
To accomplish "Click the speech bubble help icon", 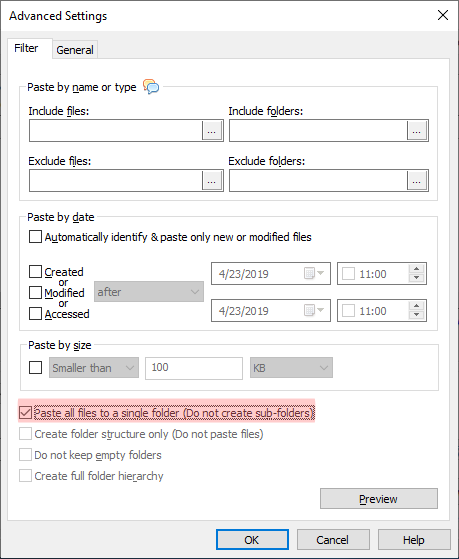I will pos(151,87).
